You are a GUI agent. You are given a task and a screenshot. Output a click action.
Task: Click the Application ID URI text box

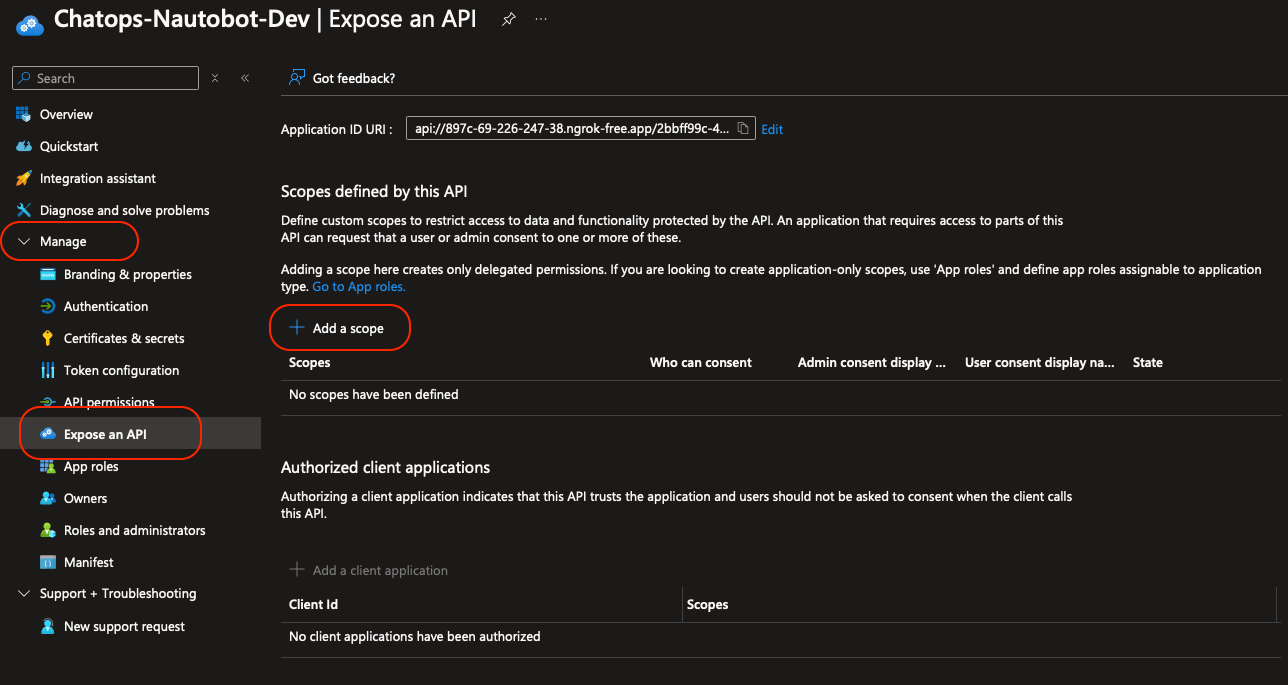580,129
